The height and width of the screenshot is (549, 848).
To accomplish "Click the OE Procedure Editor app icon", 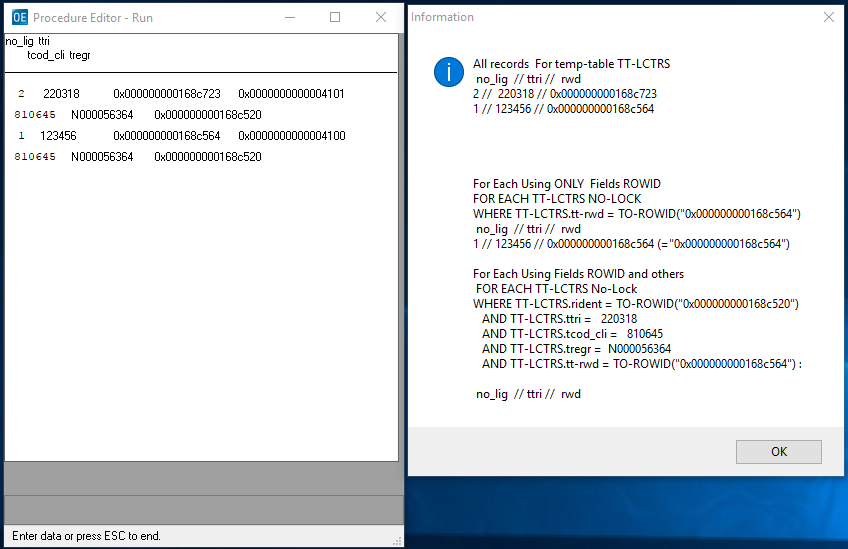I will (x=19, y=17).
